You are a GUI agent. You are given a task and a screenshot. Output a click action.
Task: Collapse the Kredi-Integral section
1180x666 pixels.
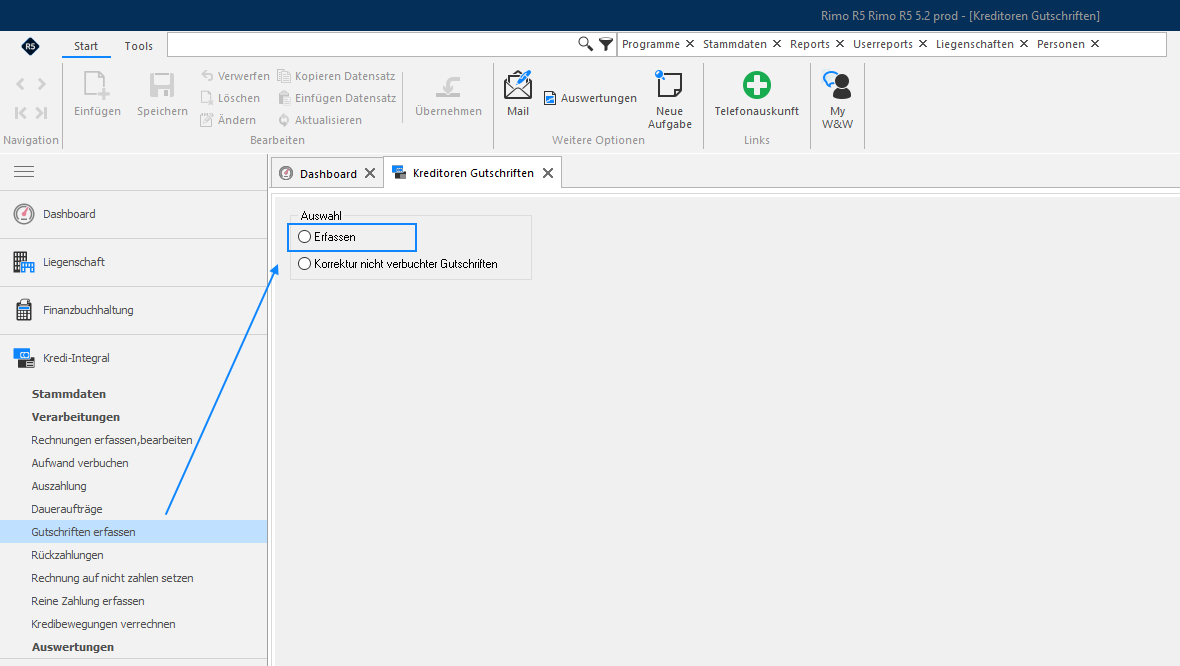(x=134, y=358)
